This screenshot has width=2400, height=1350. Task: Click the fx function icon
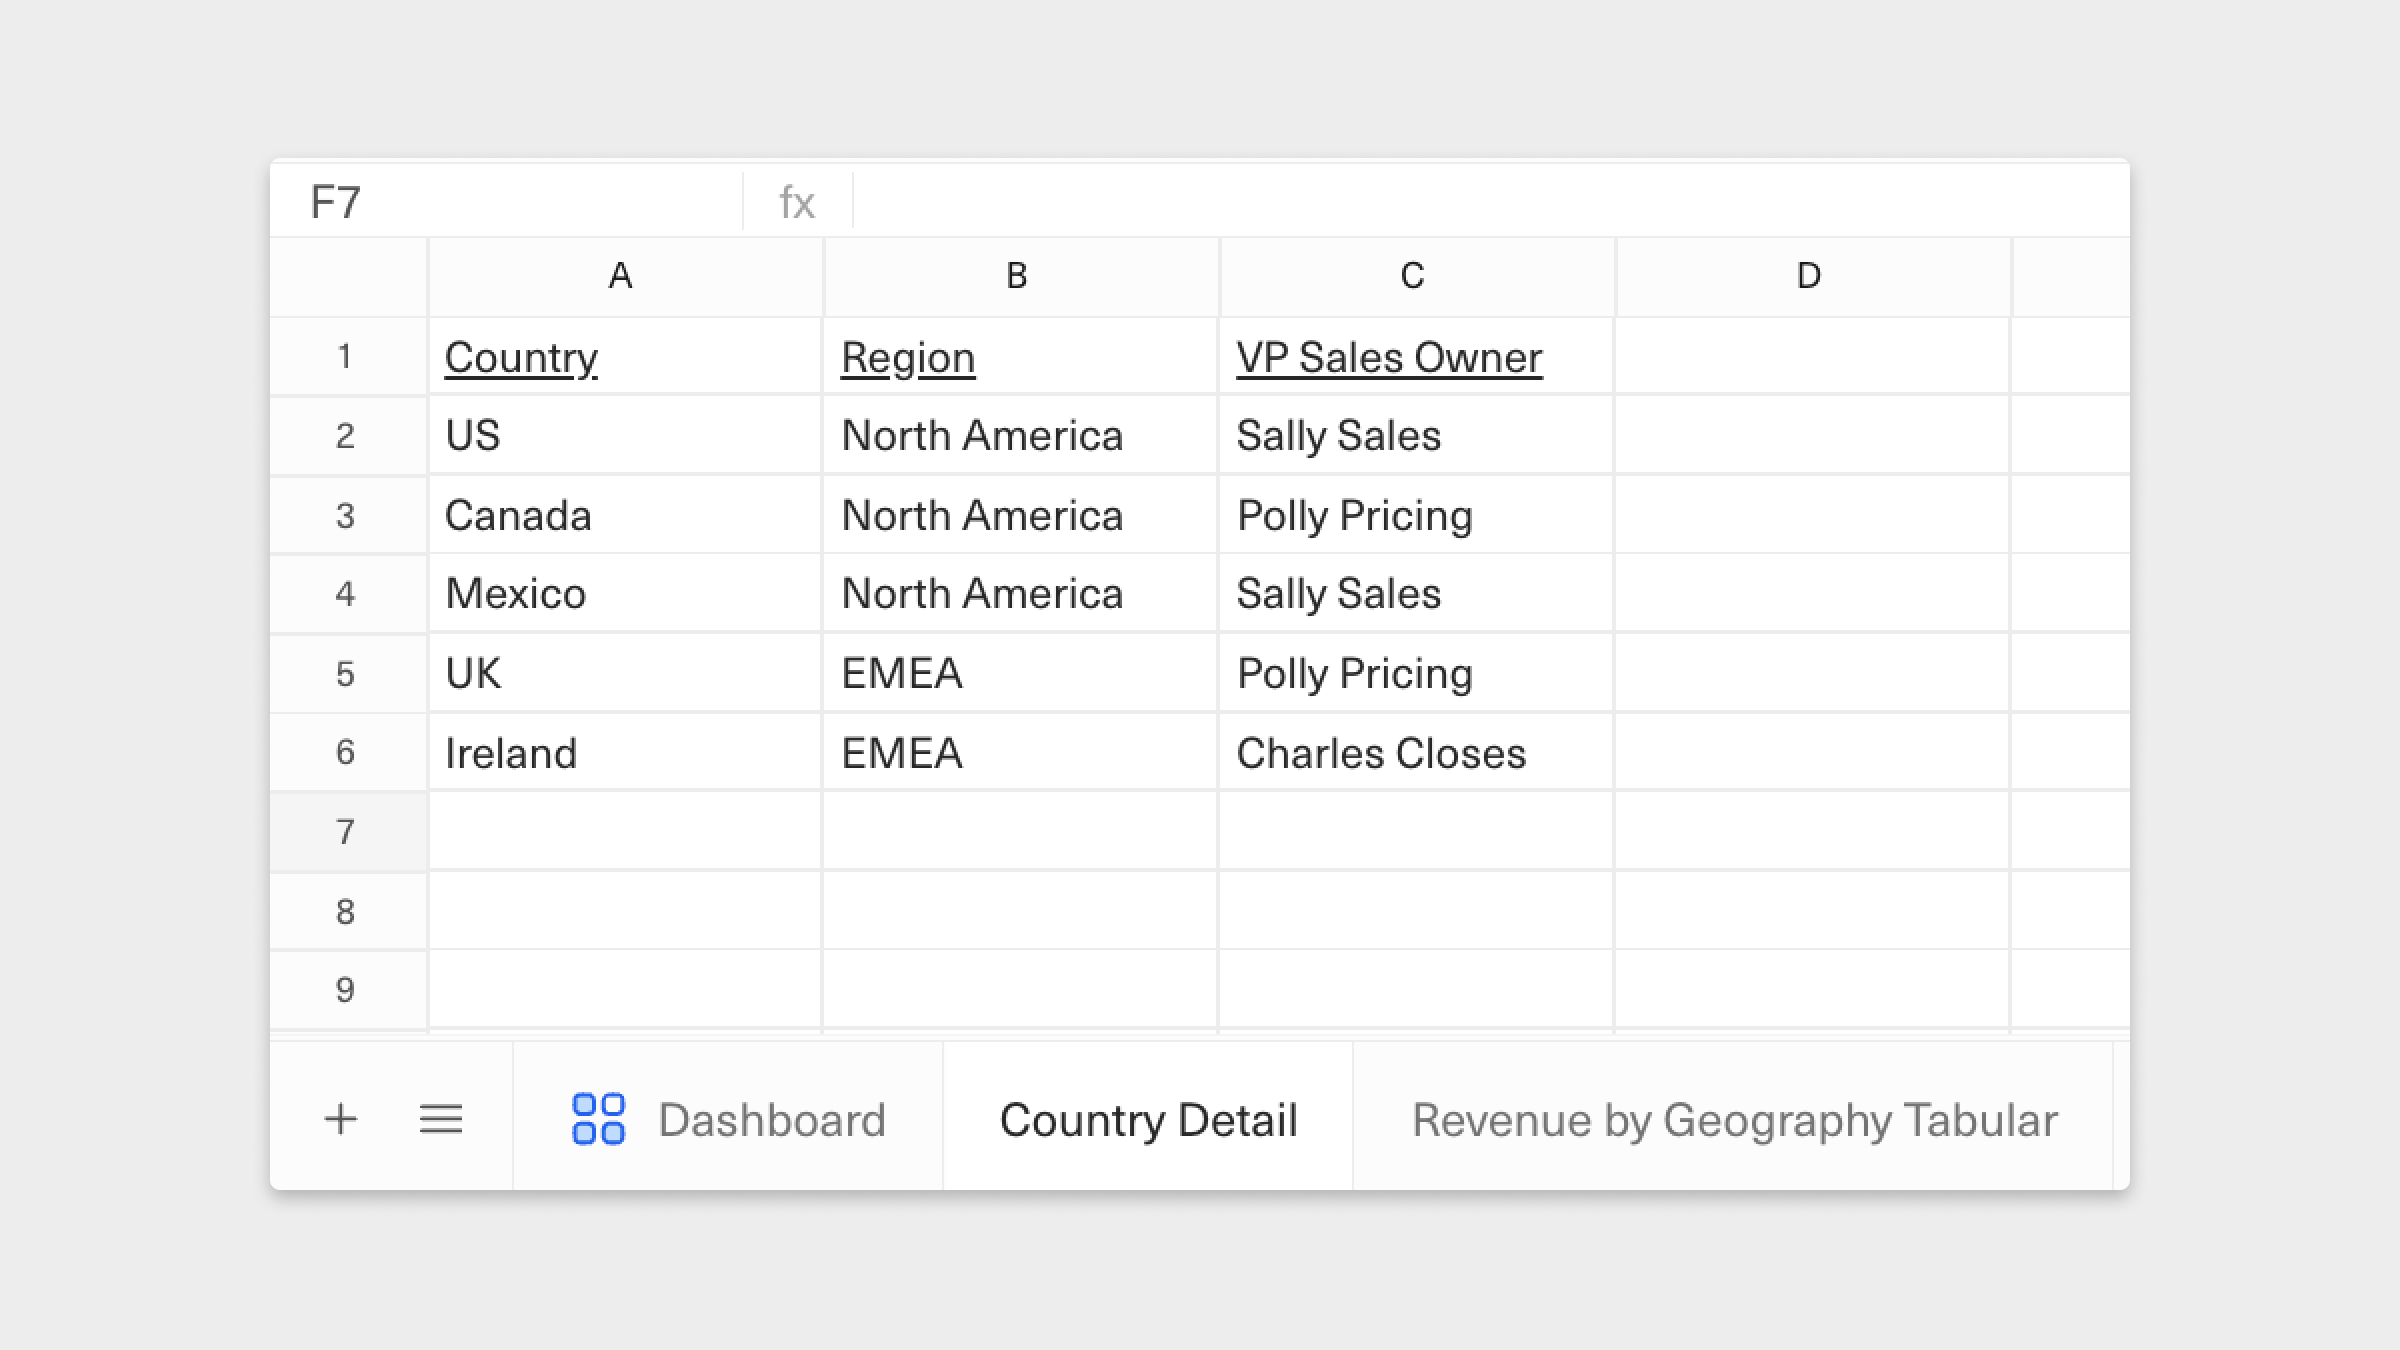(x=797, y=203)
